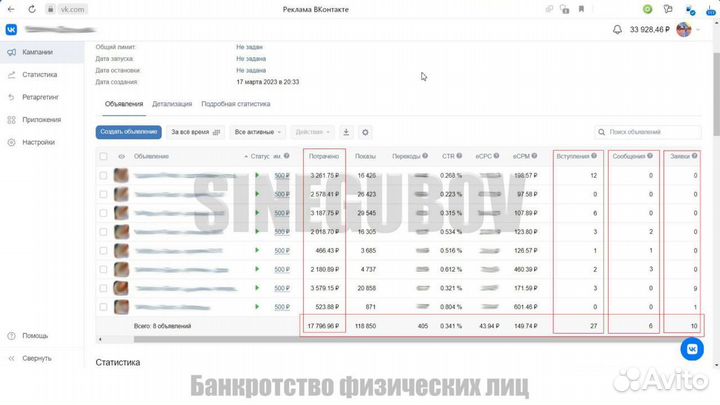Open the Действия dropdown

[313, 132]
